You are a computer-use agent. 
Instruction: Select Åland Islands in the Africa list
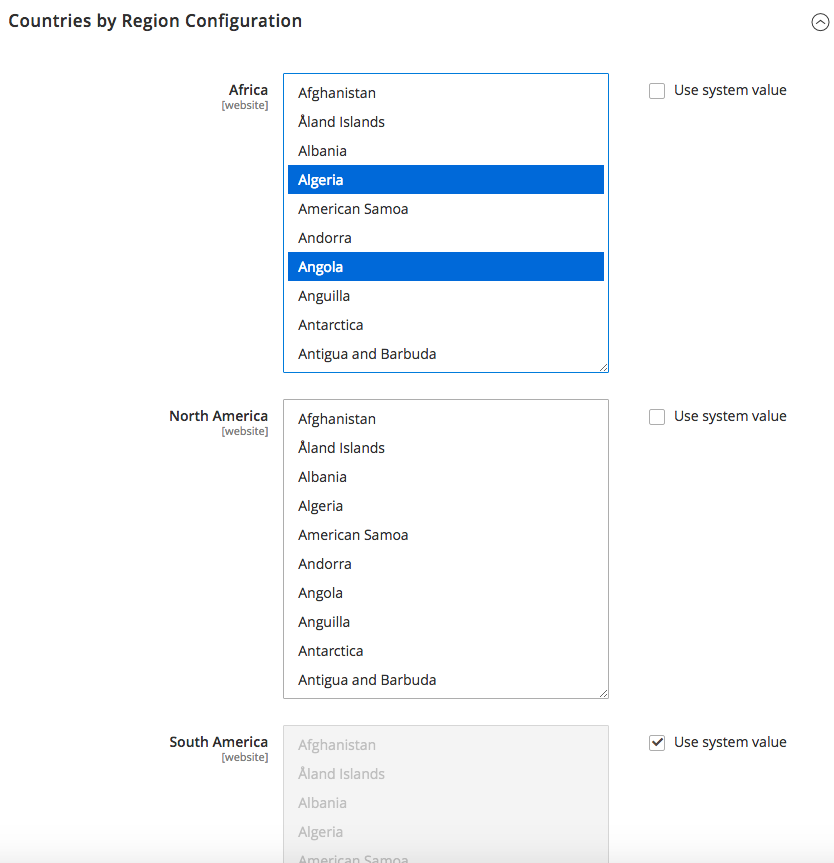click(x=445, y=122)
